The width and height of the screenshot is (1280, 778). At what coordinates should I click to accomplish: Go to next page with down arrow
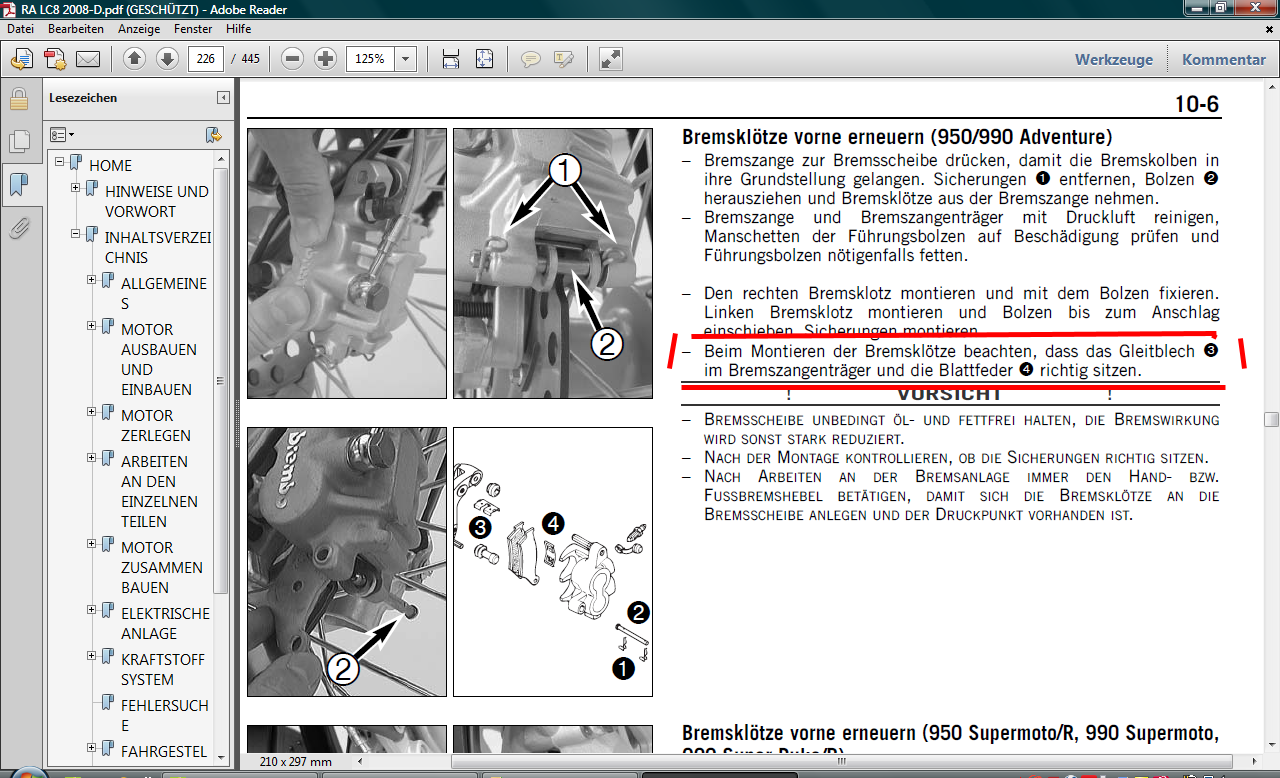[167, 59]
